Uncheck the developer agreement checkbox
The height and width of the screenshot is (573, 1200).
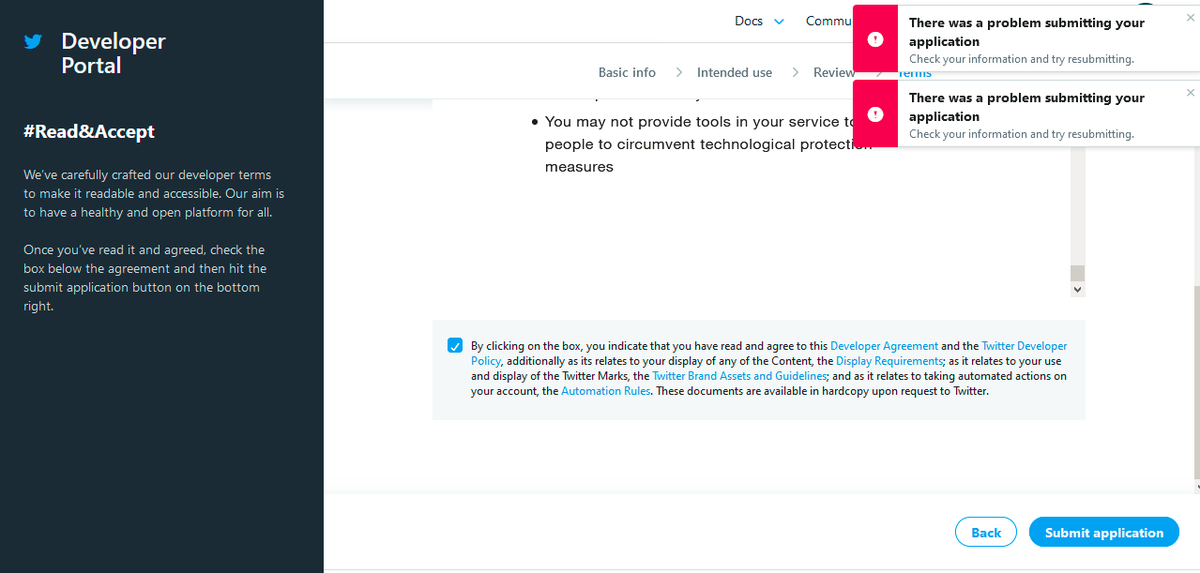455,345
